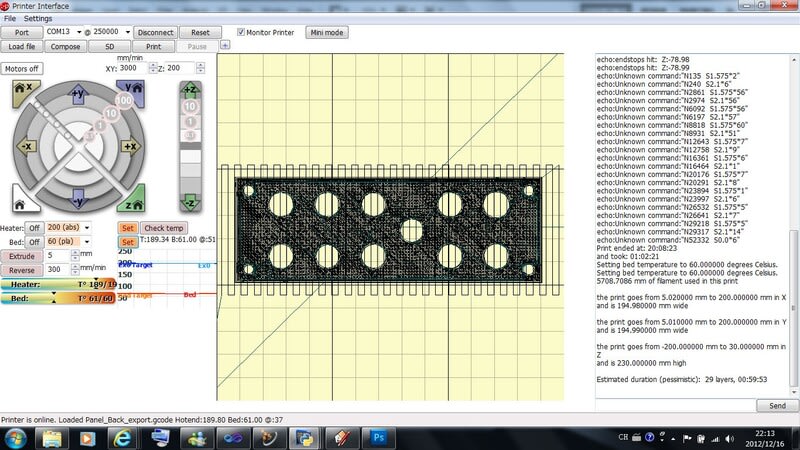Open Internet Explorer from taskbar
800x450 pixels.
pos(122,438)
